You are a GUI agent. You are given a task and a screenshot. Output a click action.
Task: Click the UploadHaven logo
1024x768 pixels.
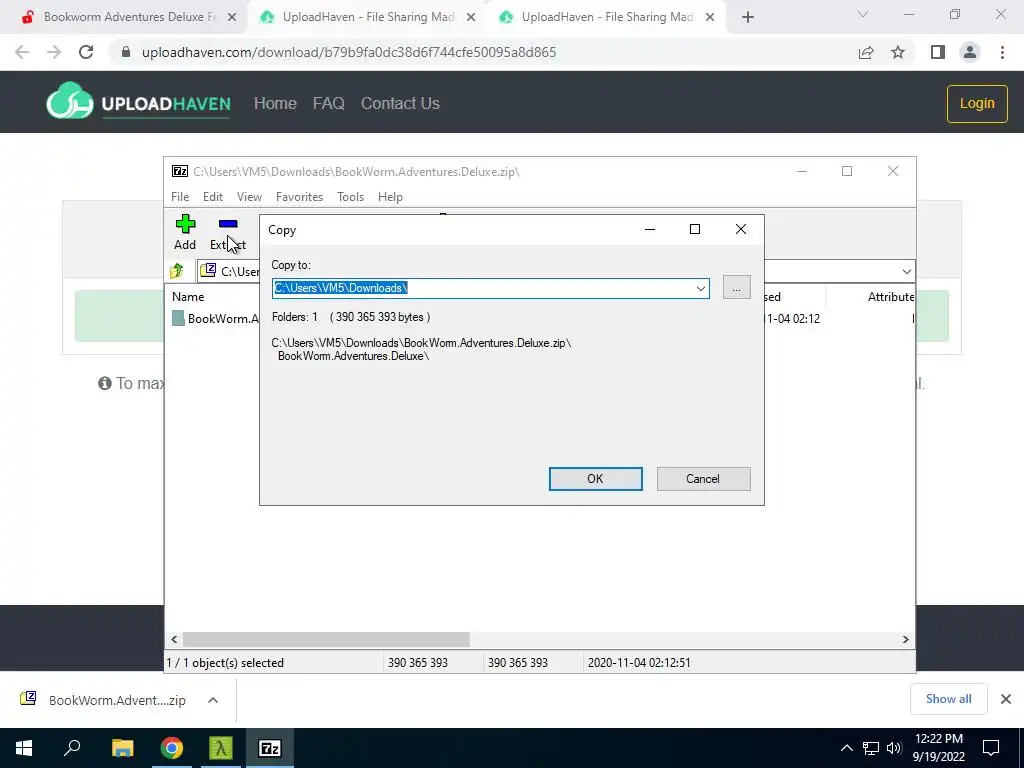[138, 103]
